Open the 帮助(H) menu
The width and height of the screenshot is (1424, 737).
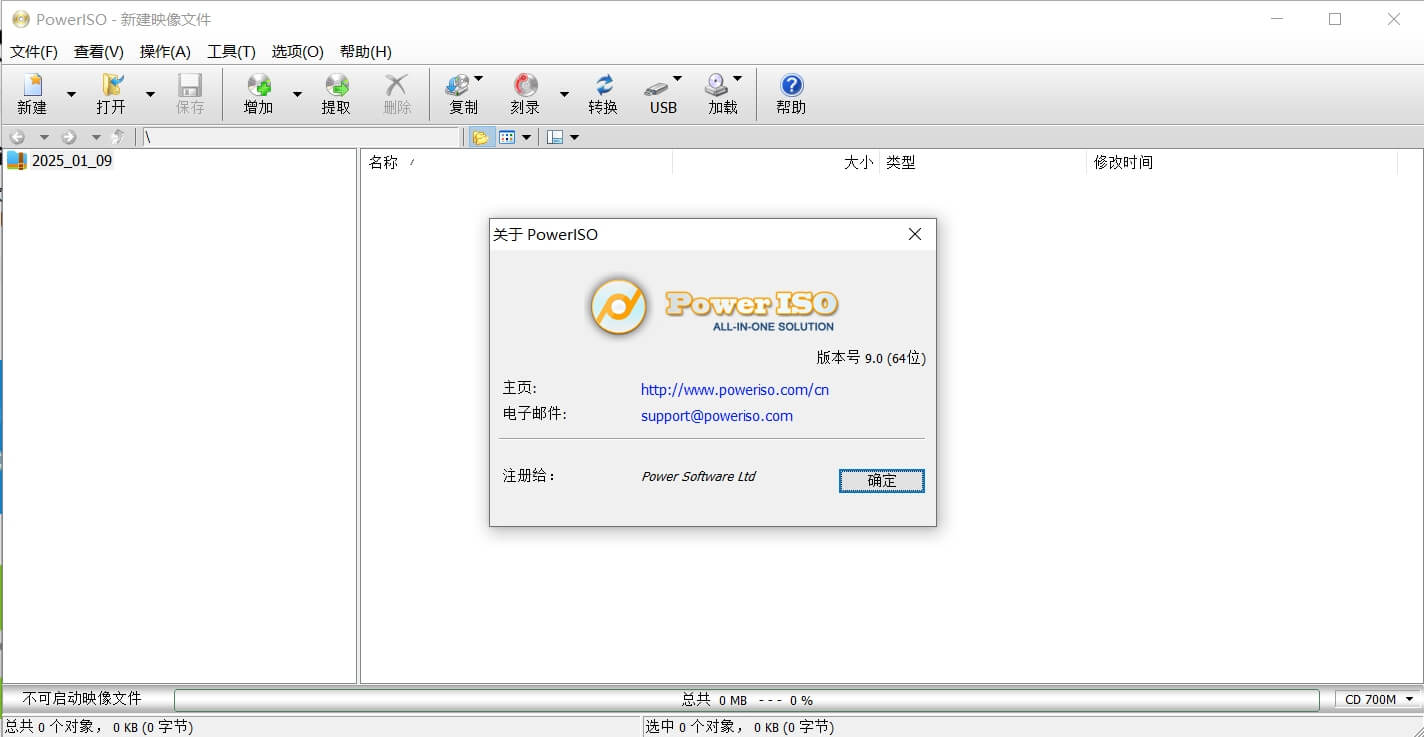(366, 51)
